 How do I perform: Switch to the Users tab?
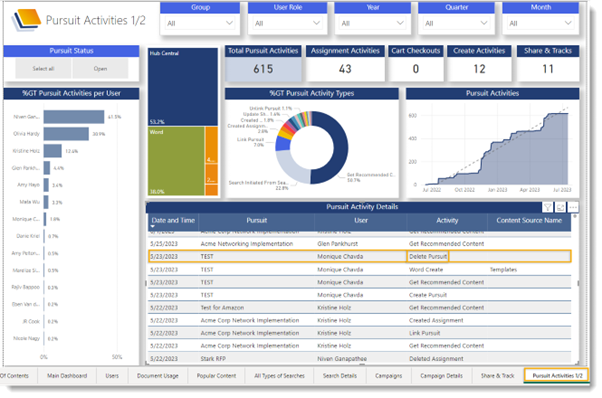coord(112,376)
